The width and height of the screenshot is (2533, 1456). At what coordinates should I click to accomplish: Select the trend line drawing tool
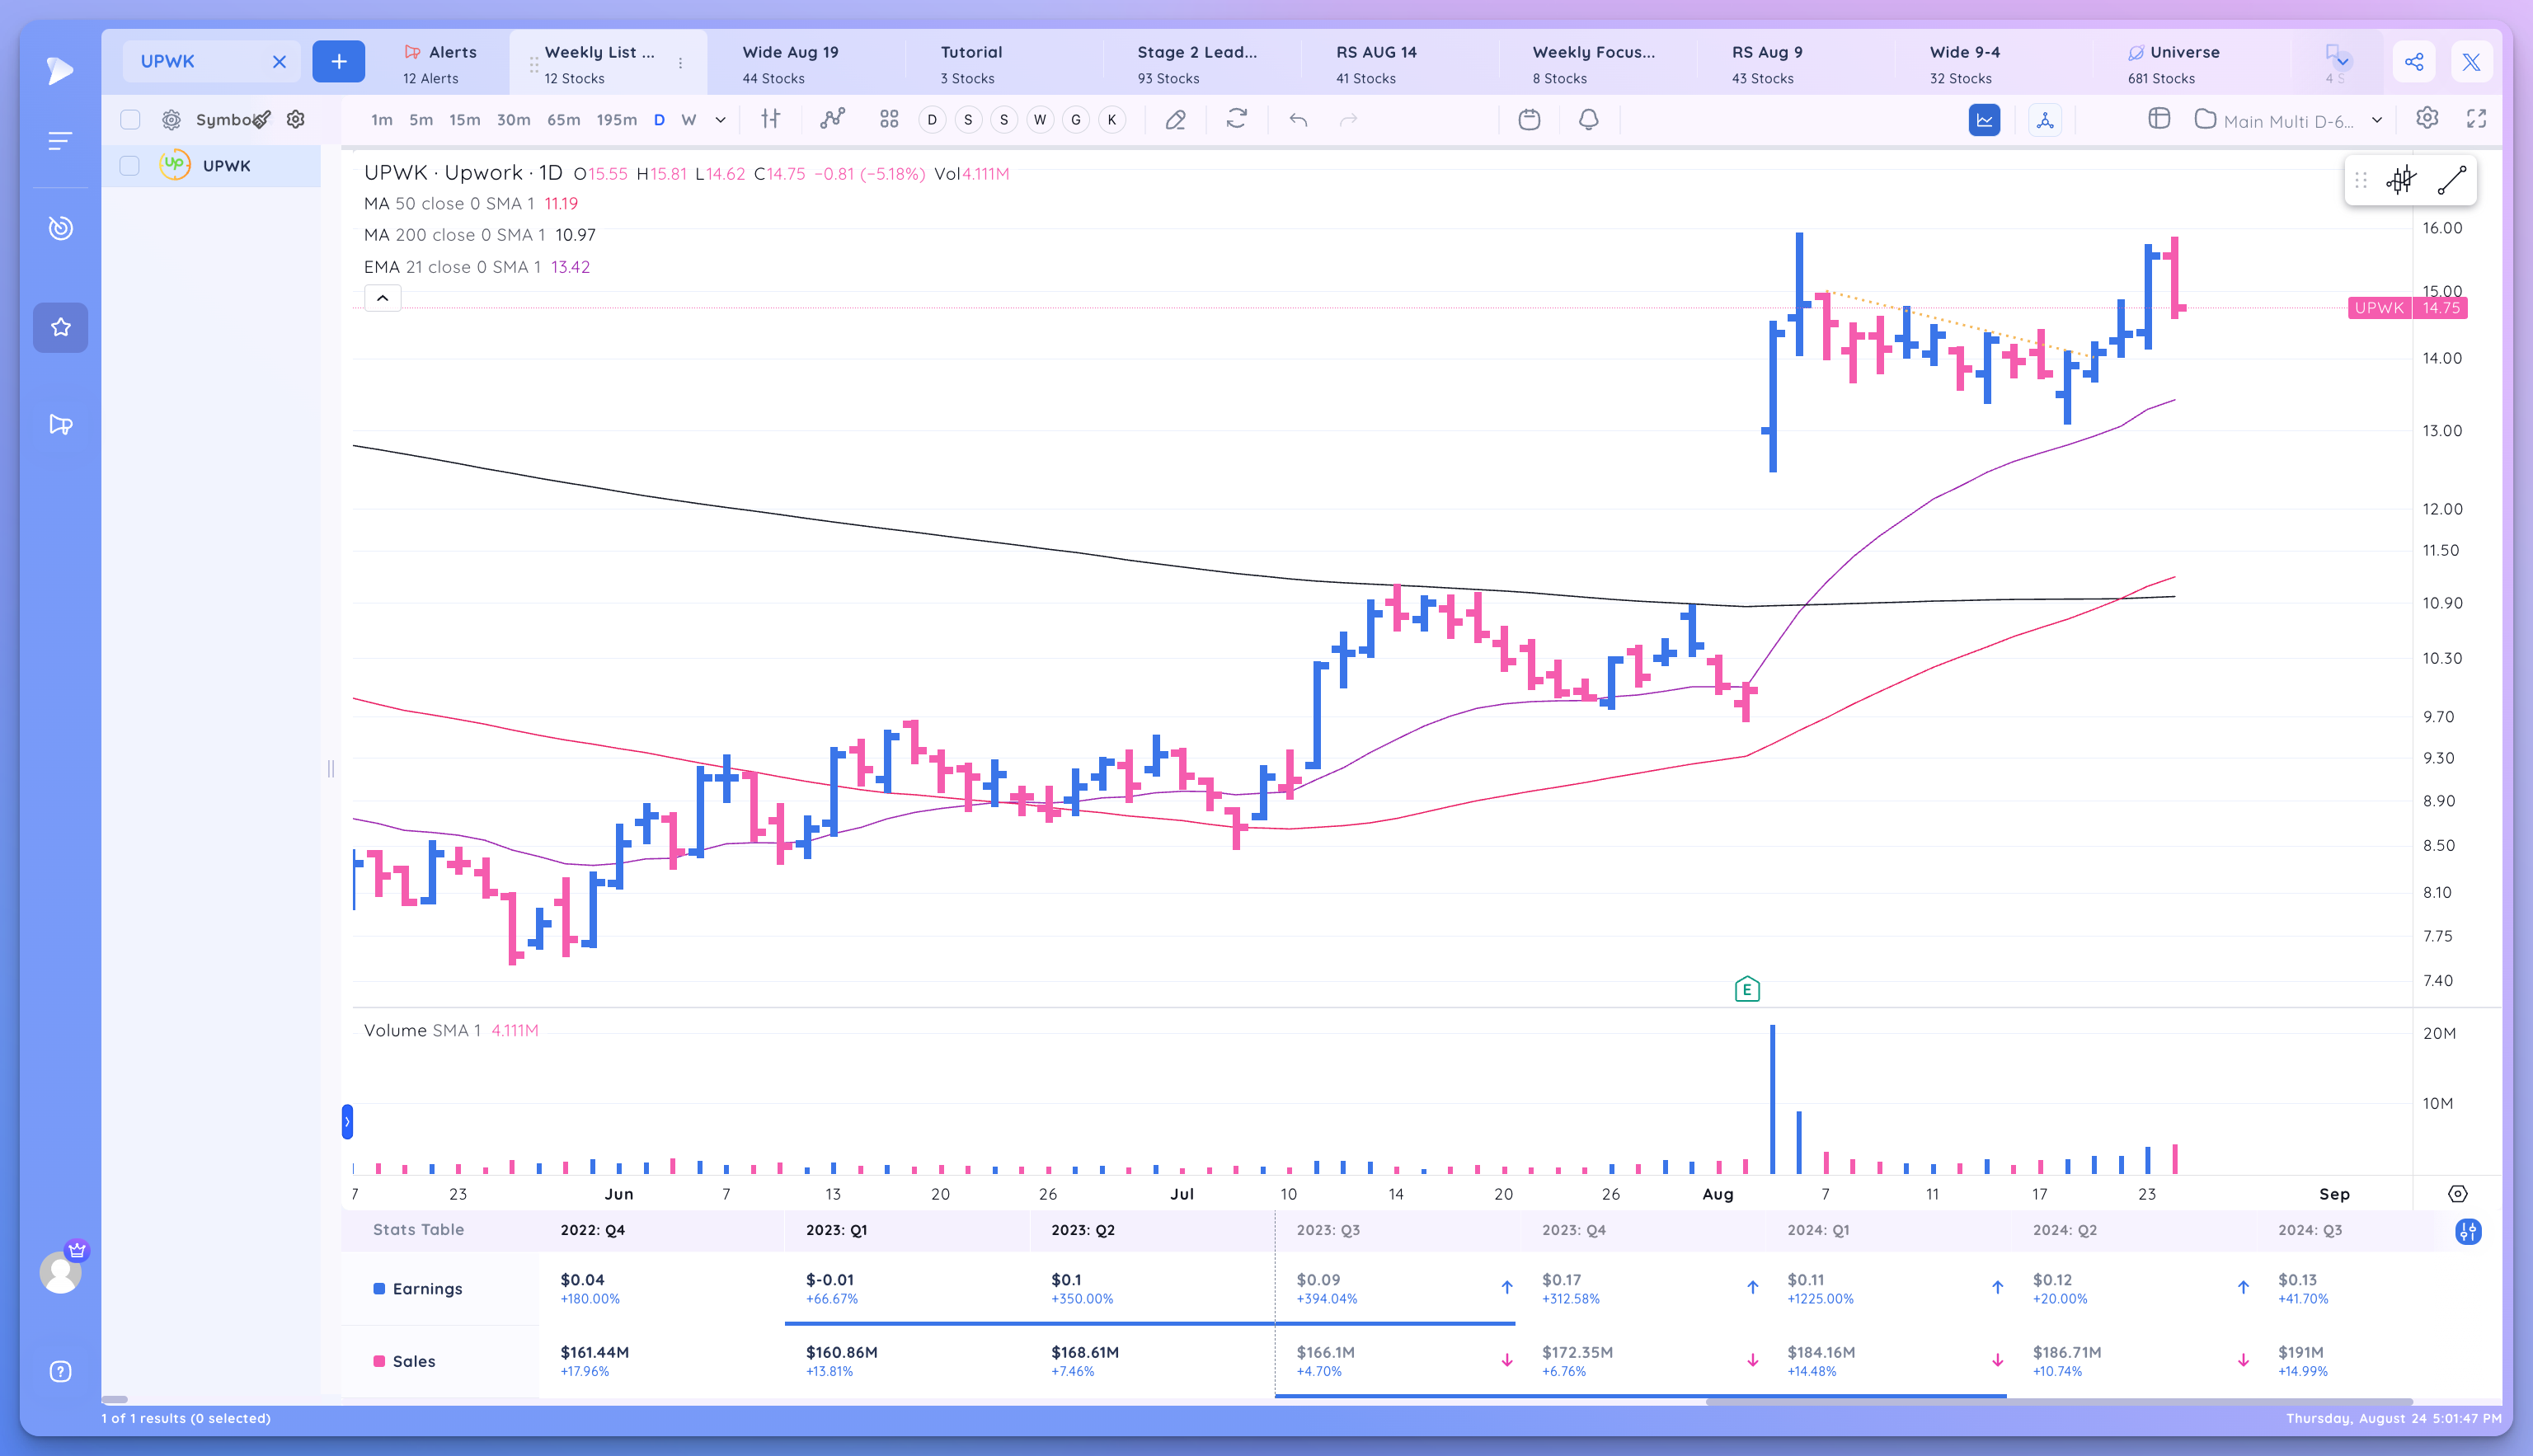(2452, 181)
